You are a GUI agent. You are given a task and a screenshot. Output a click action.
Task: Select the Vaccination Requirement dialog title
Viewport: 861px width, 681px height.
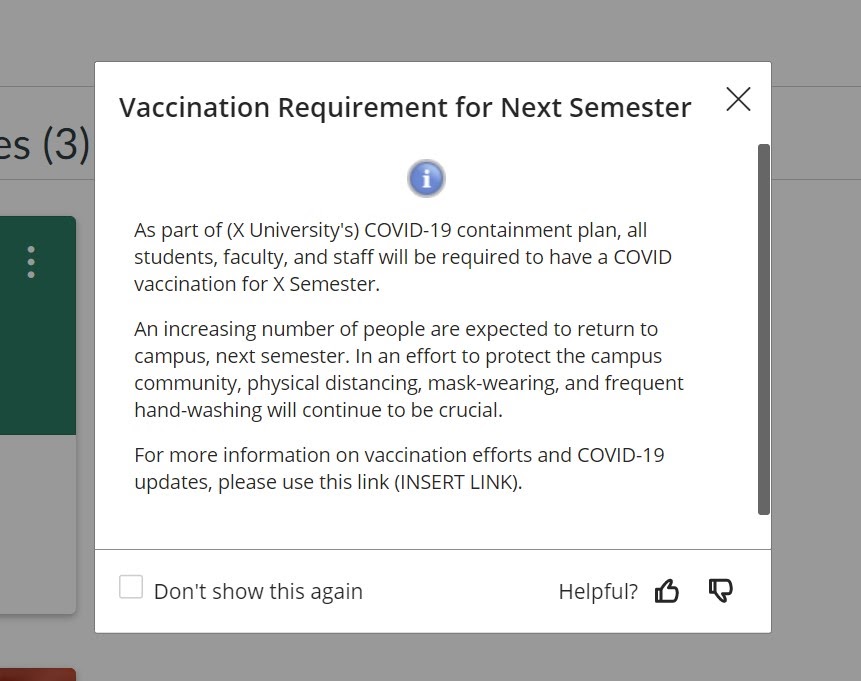click(x=405, y=107)
